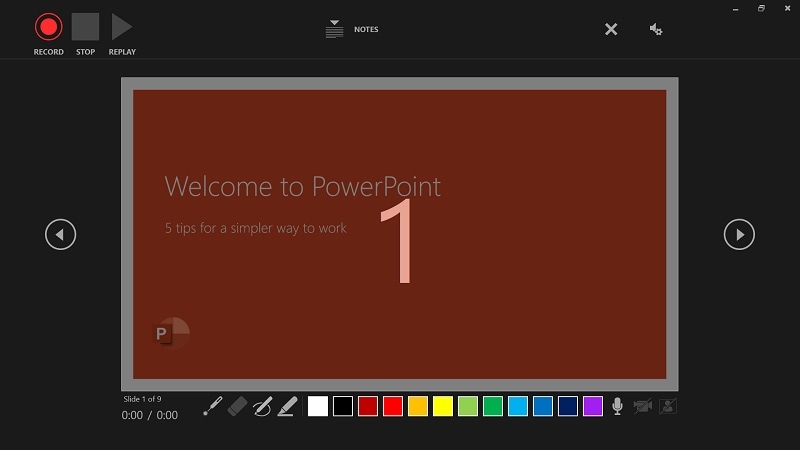800x450 pixels.
Task: Toggle the camera preview
Action: (667, 406)
